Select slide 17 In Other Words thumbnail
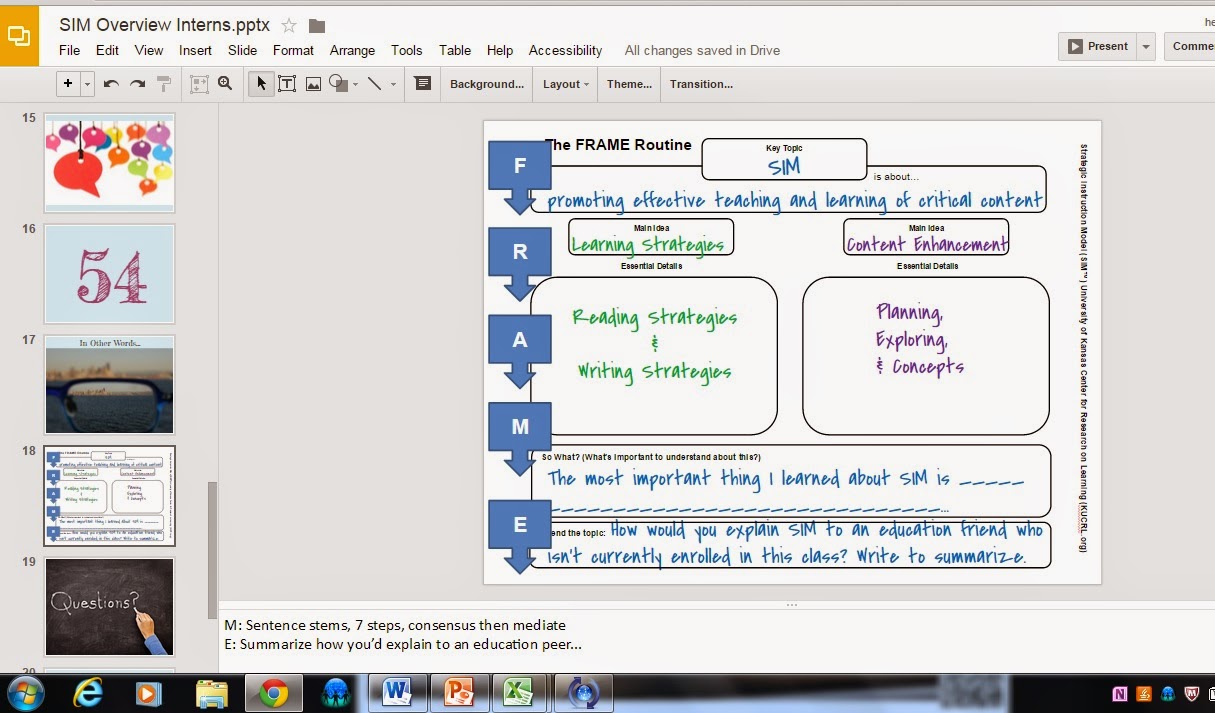Screen dimensions: 1215x713 [109, 384]
